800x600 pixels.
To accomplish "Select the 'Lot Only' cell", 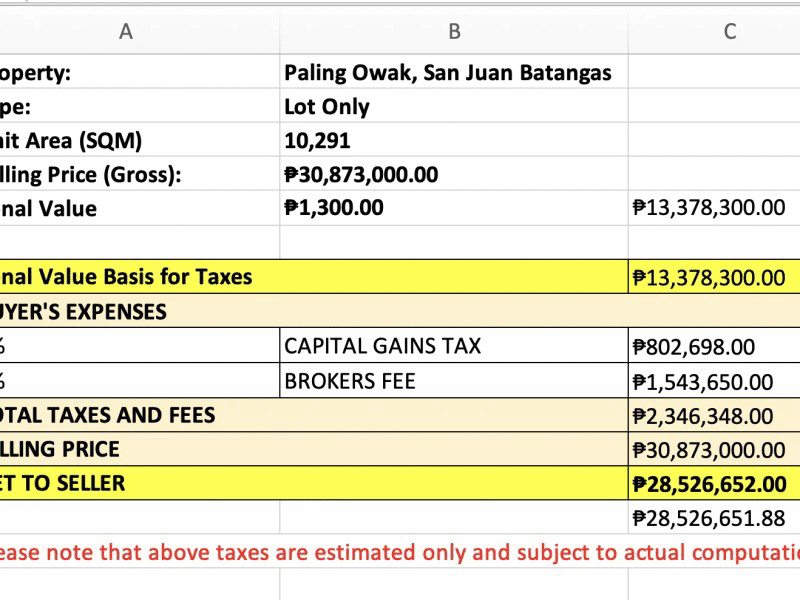I will pos(327,107).
